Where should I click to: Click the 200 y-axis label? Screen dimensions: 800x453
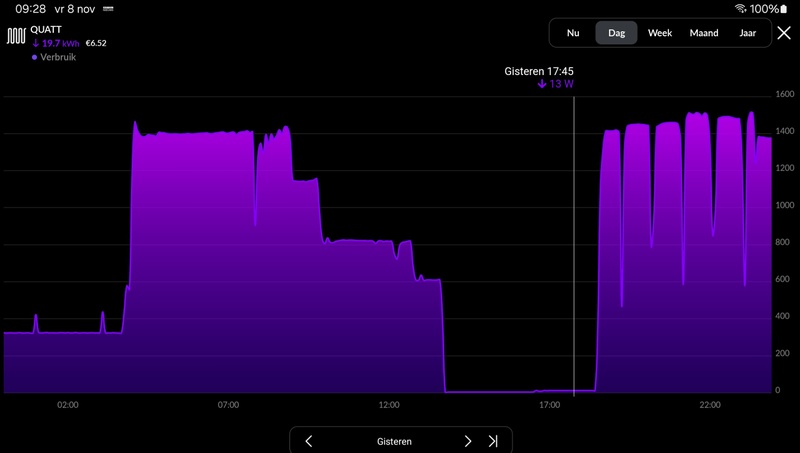tap(785, 353)
